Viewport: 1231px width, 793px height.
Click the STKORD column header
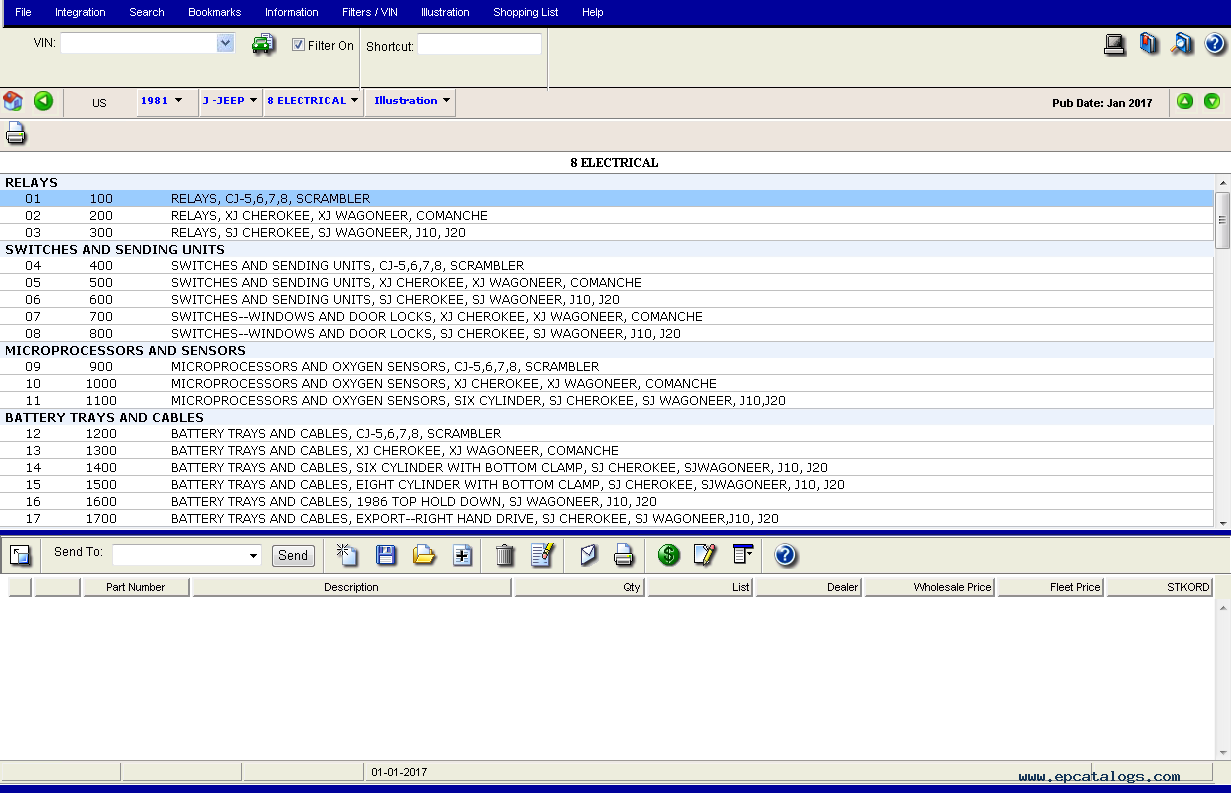1159,587
